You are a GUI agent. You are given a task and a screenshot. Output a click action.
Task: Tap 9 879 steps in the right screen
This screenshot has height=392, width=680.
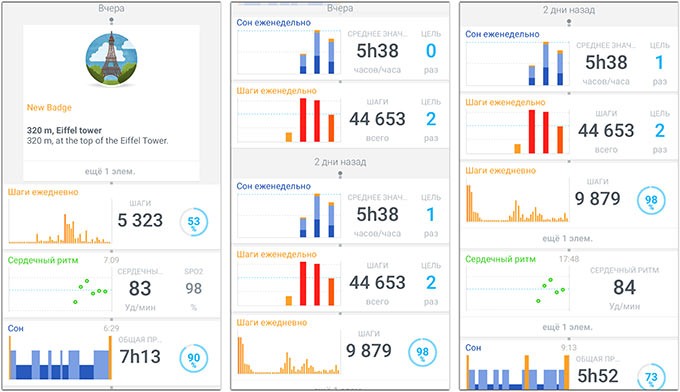[x=598, y=199]
